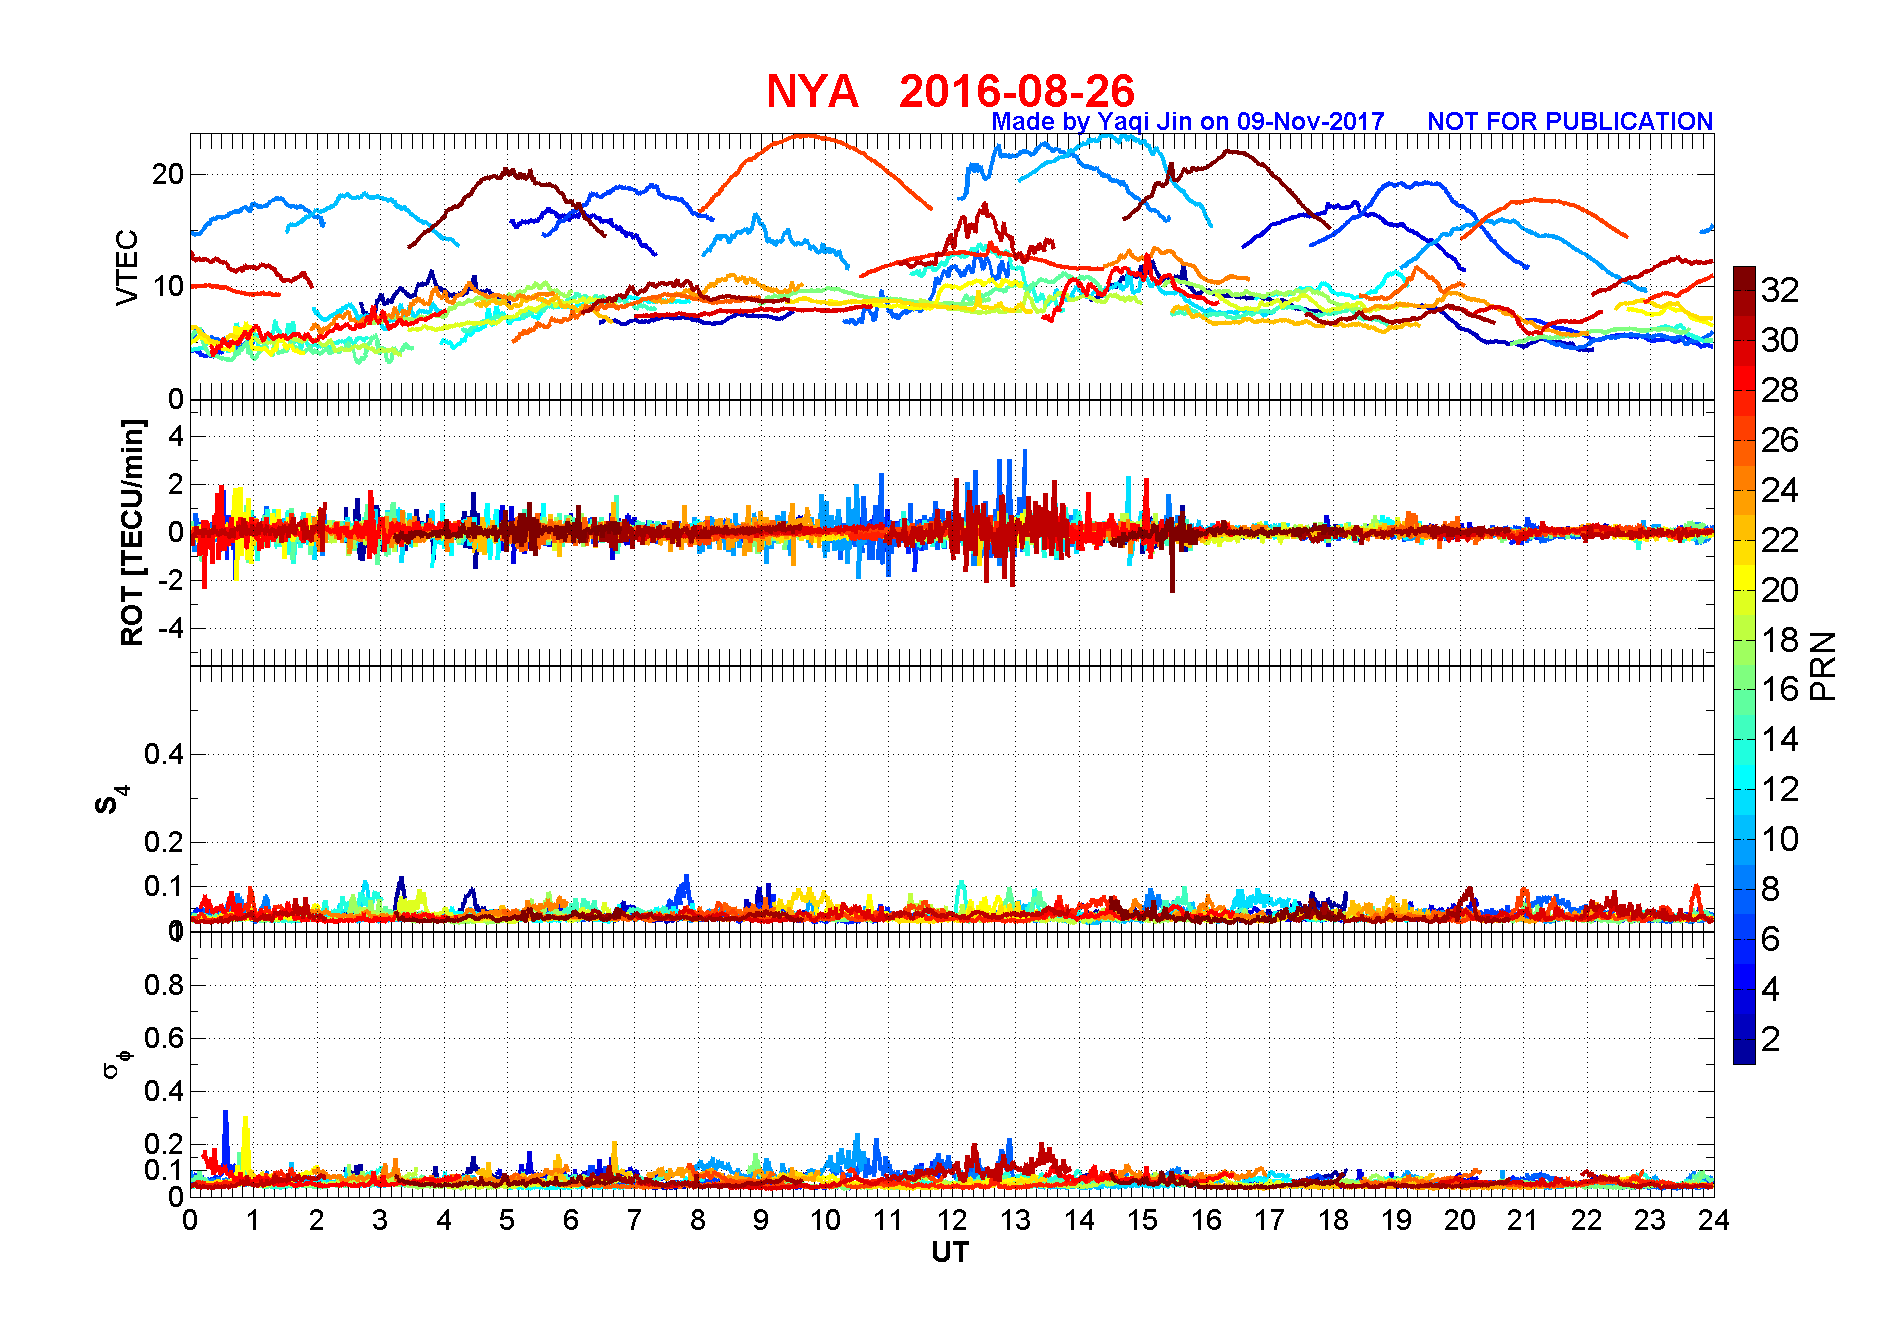Select the 'Made by Yaqi Jin on 09-Nov-2017' text
Image resolution: width=1904 pixels, height=1330 pixels.
coord(1188,121)
